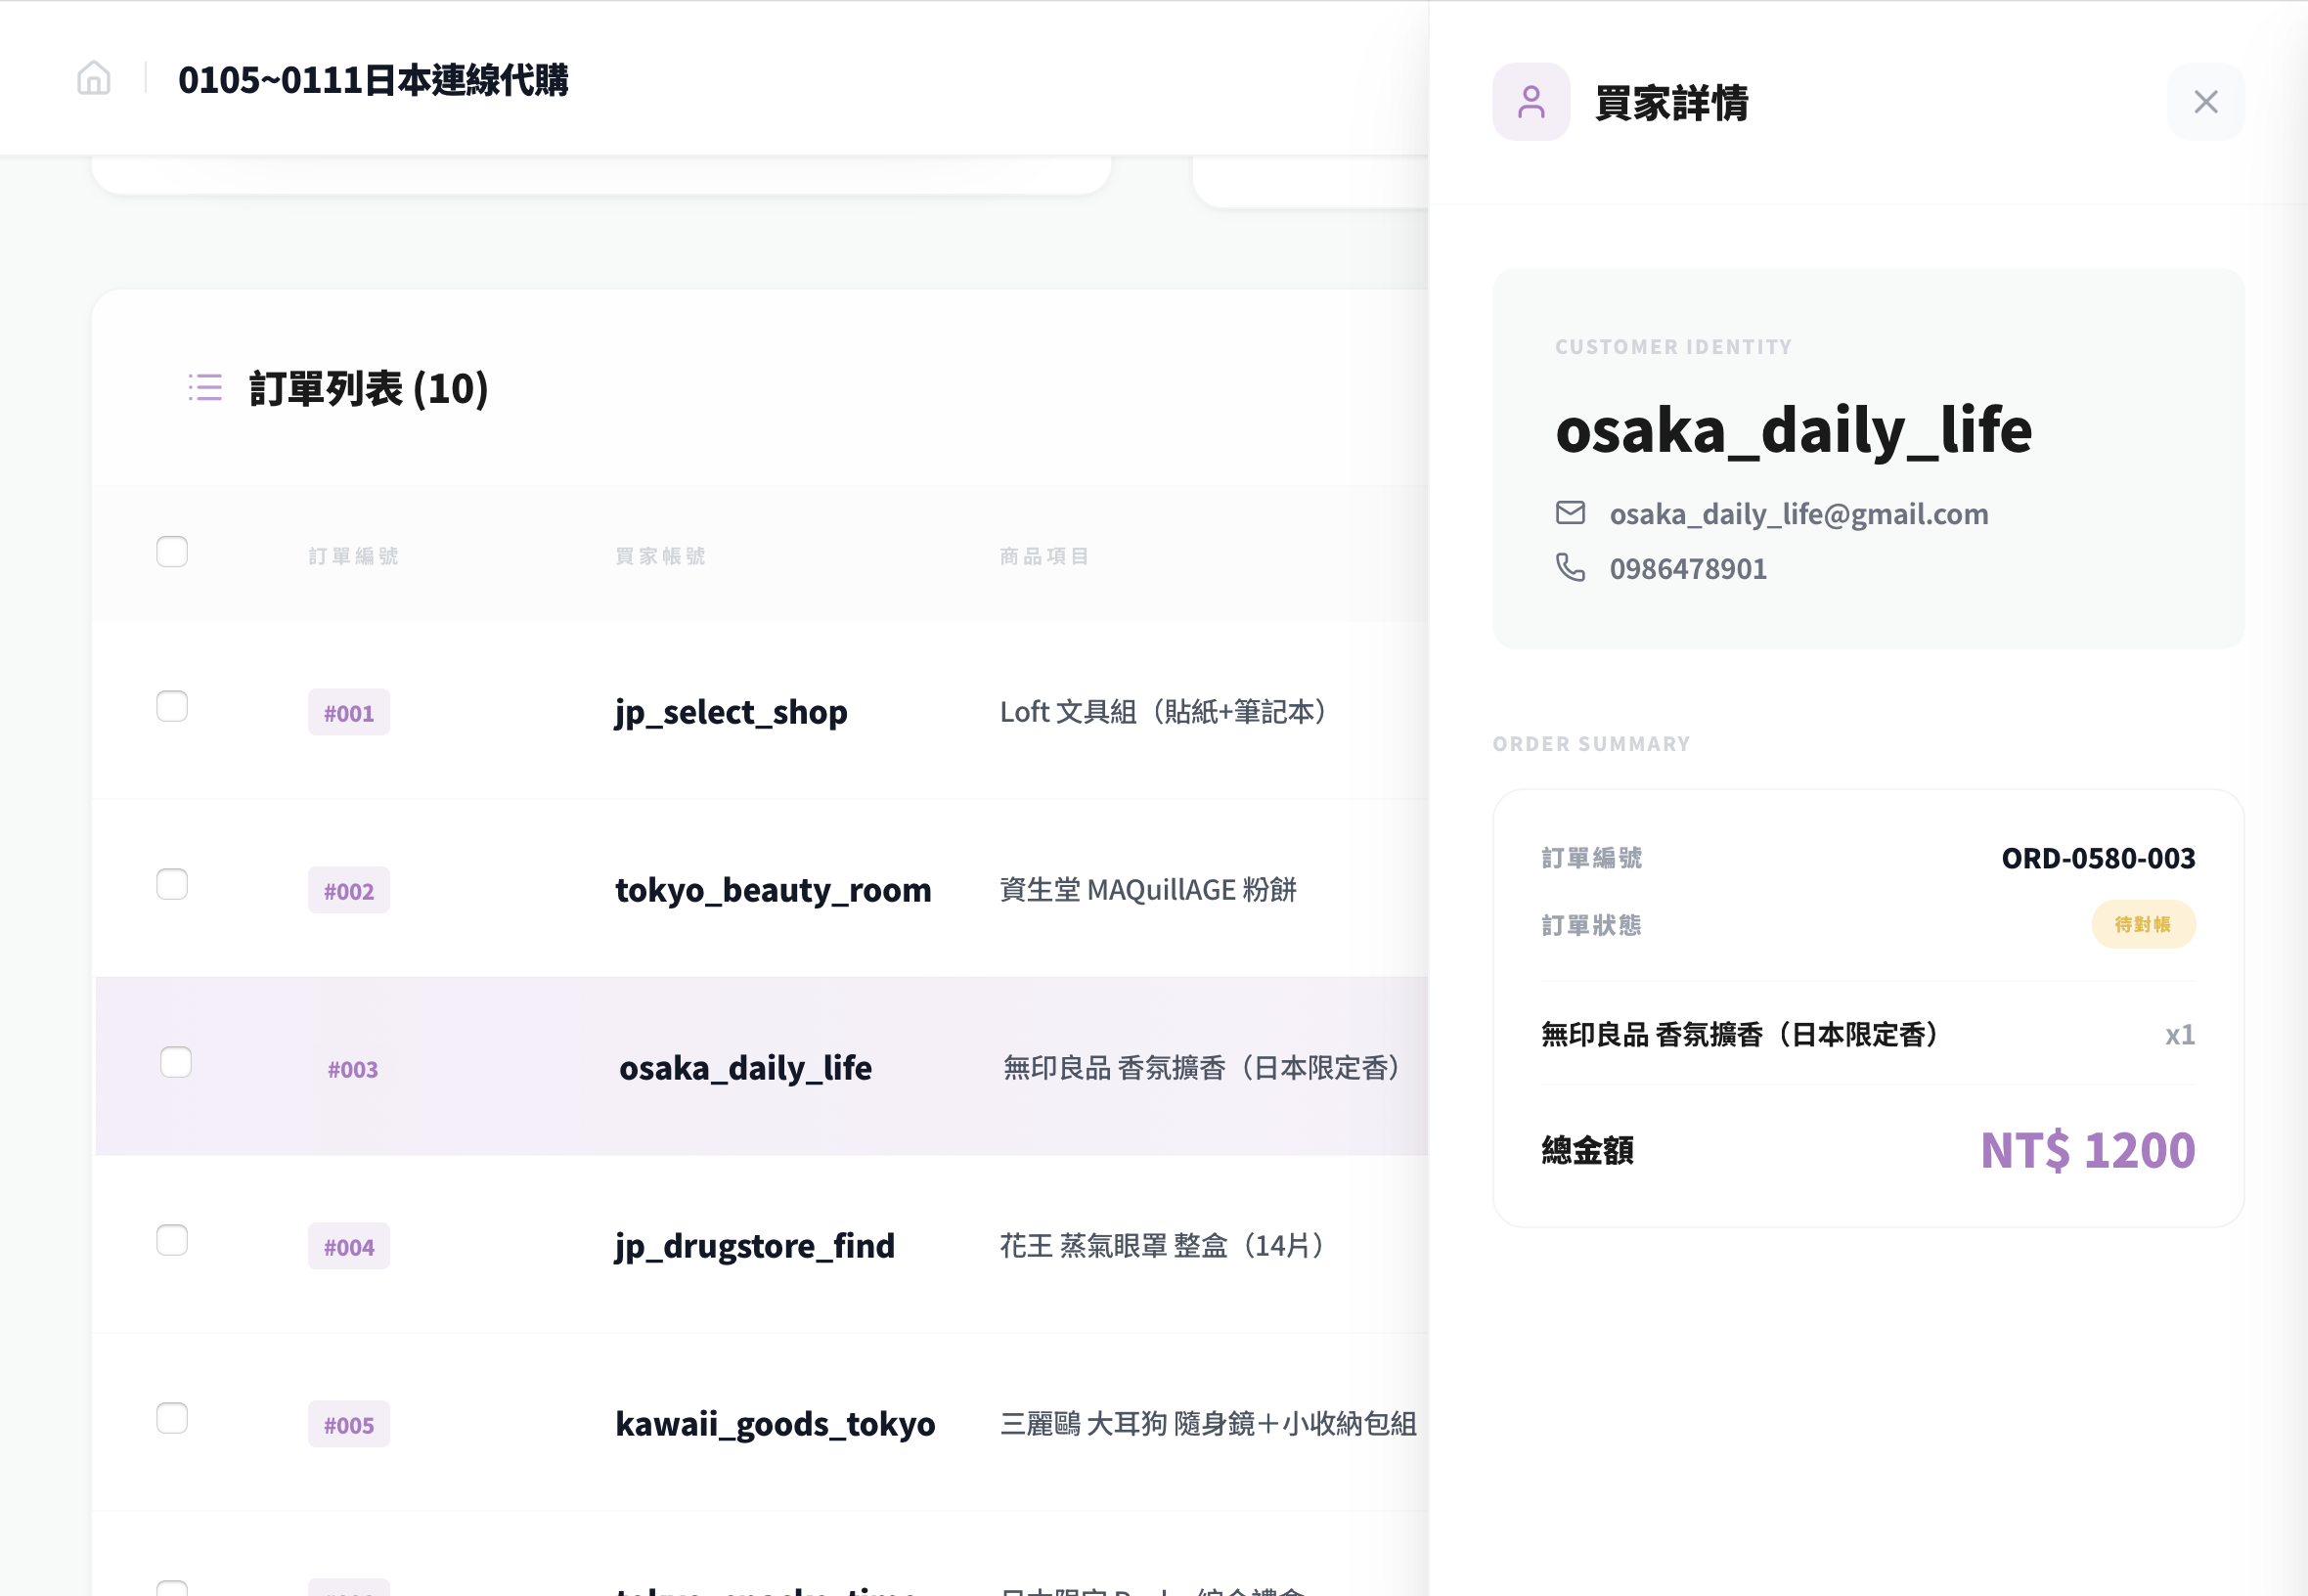This screenshot has height=1596, width=2308.
Task: Click the #004 order badge
Action: tap(349, 1246)
